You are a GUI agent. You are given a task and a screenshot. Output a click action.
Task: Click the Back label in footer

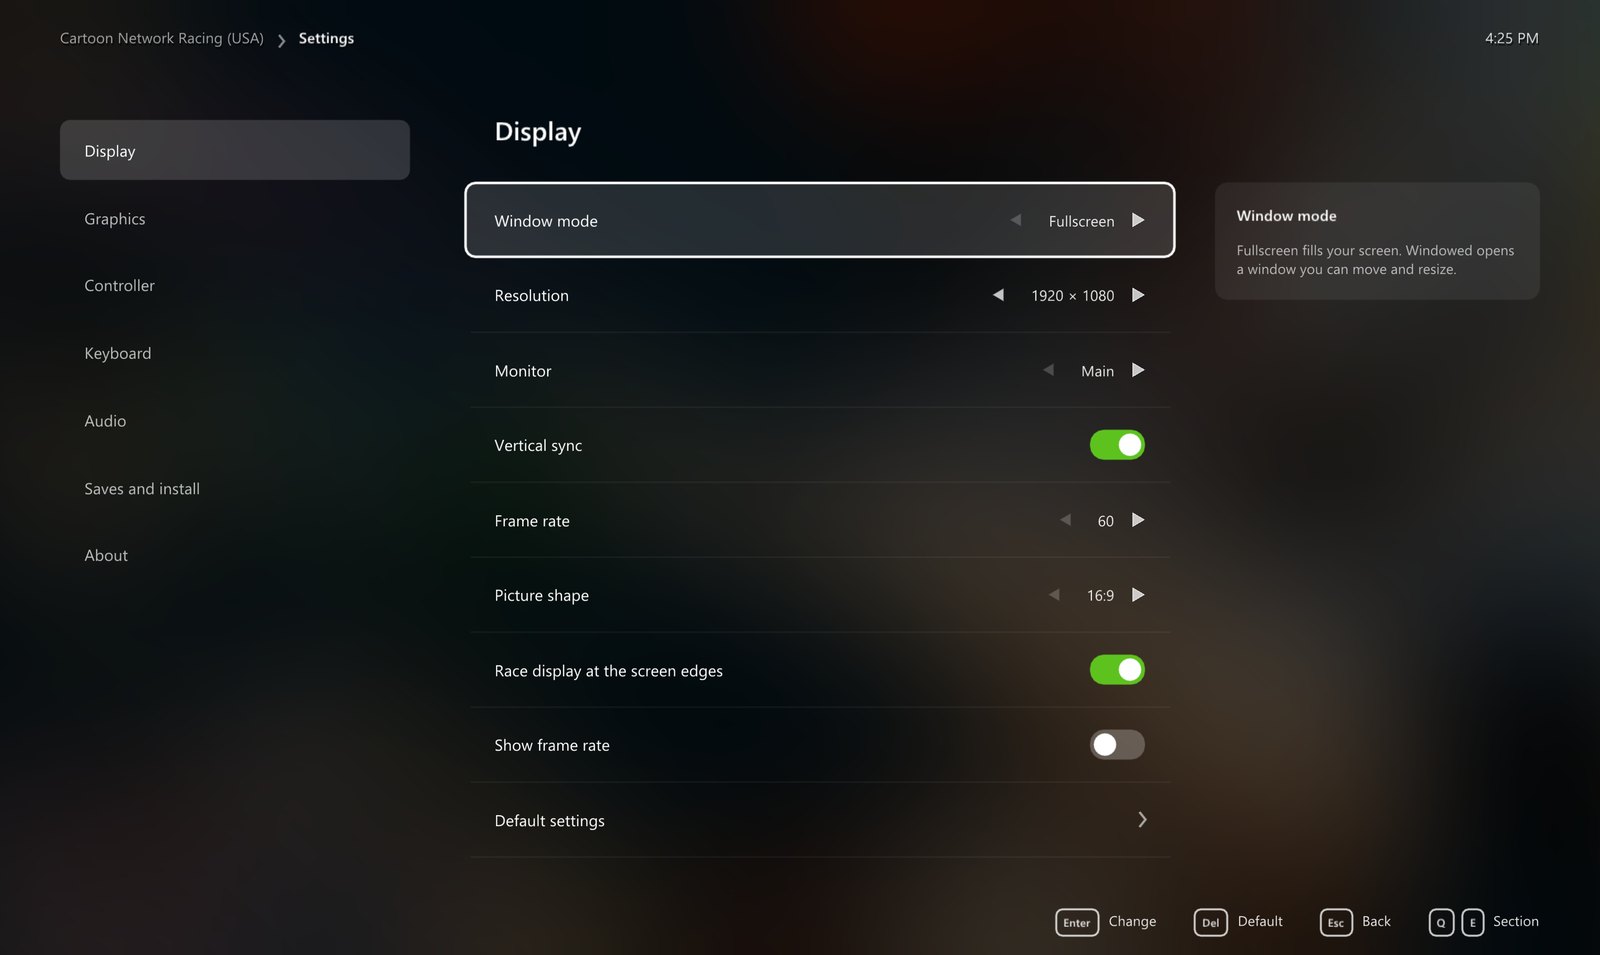pos(1376,921)
